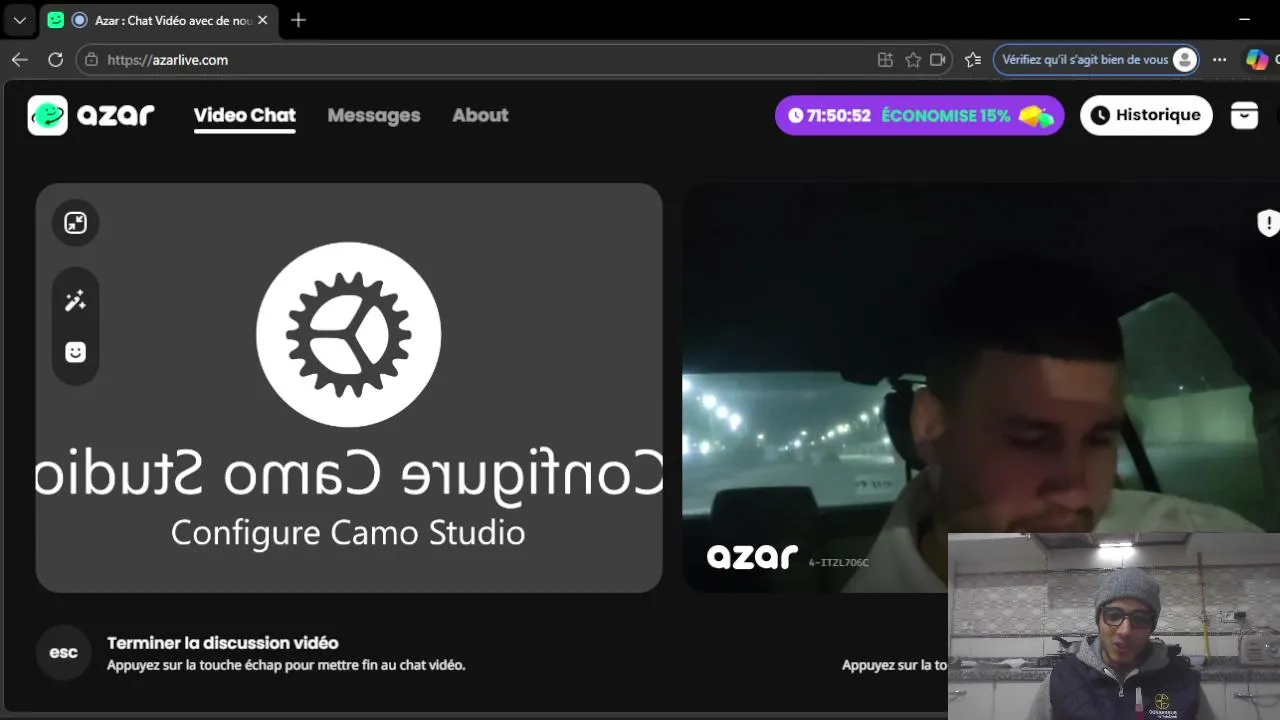The height and width of the screenshot is (720, 1280).
Task: Click the apps icon in the address bar
Action: pos(885,60)
